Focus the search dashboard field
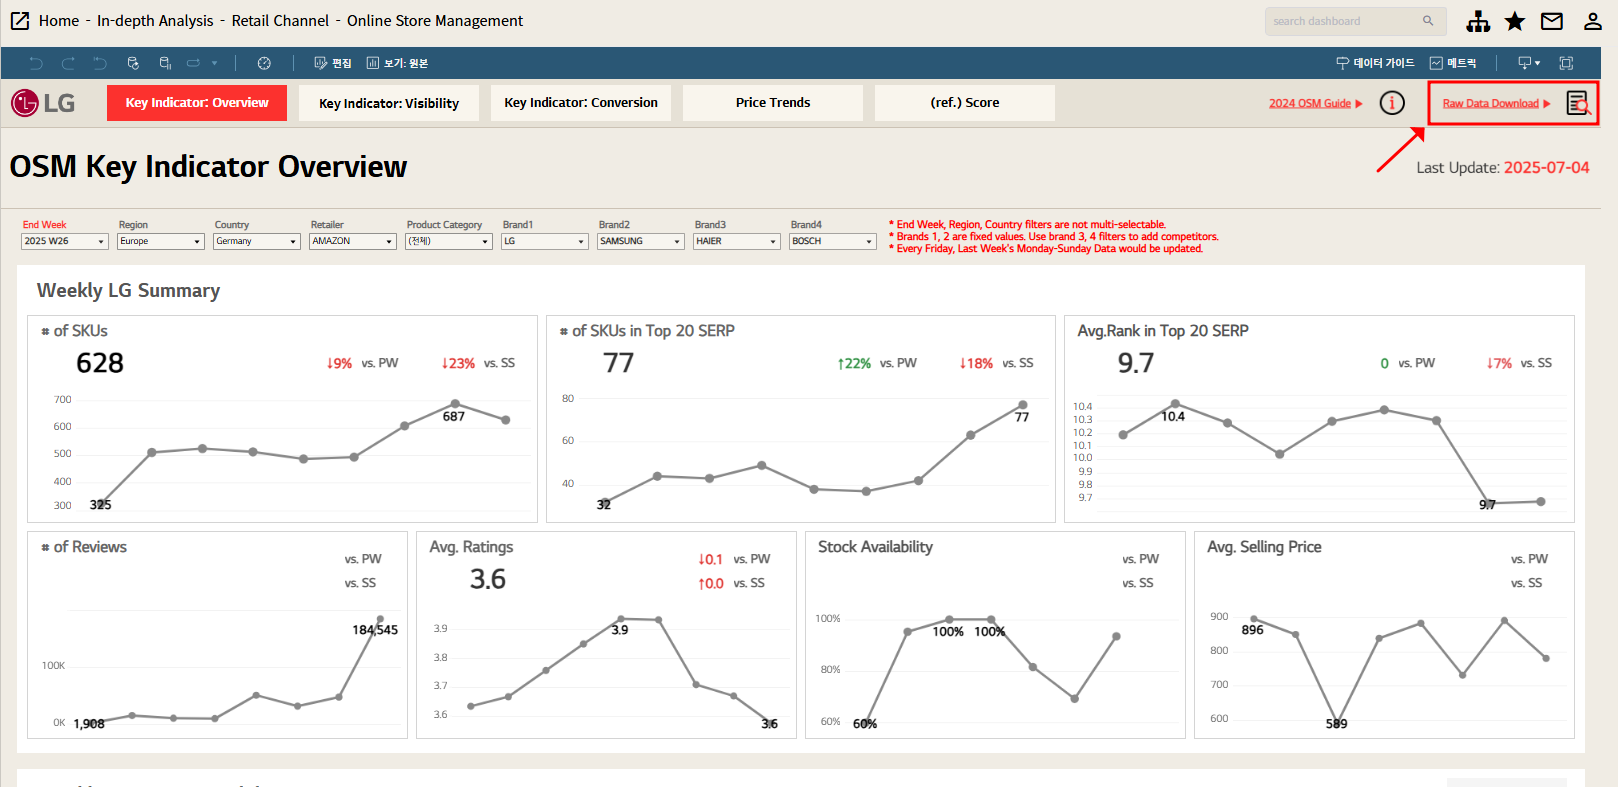Viewport: 1618px width, 787px height. [1345, 21]
